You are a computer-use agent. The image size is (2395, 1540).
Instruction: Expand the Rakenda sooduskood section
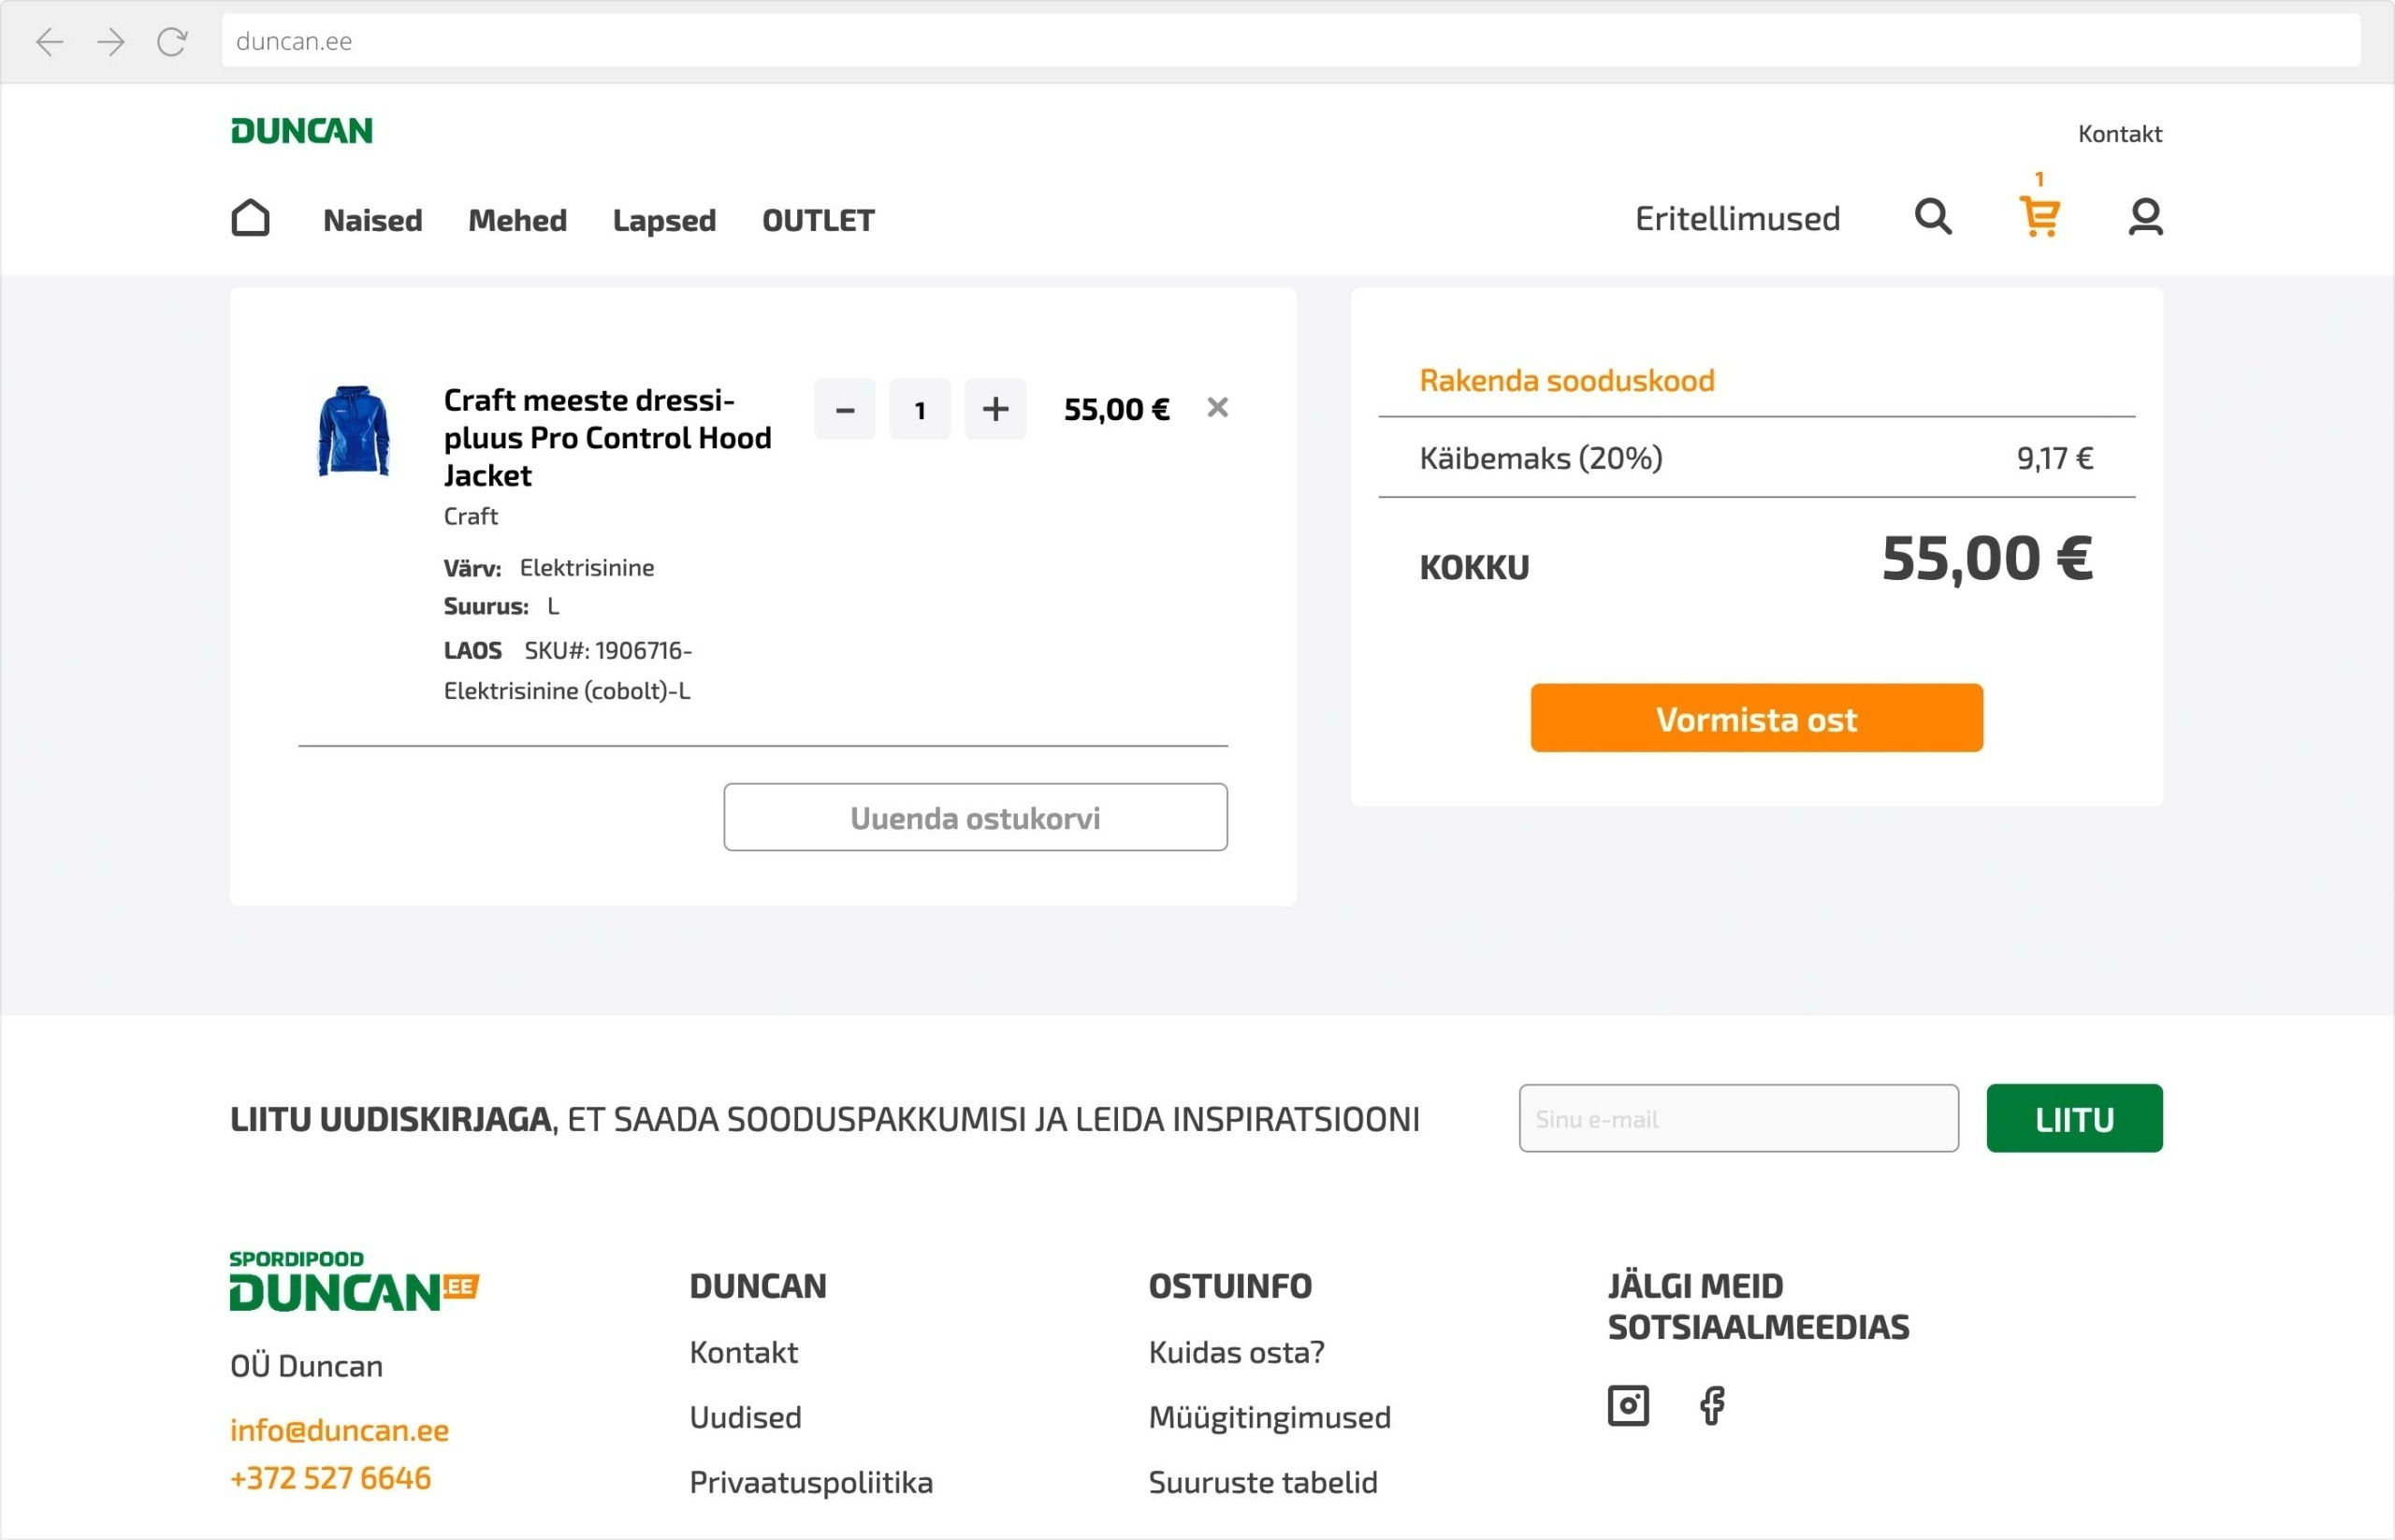pyautogui.click(x=1566, y=380)
